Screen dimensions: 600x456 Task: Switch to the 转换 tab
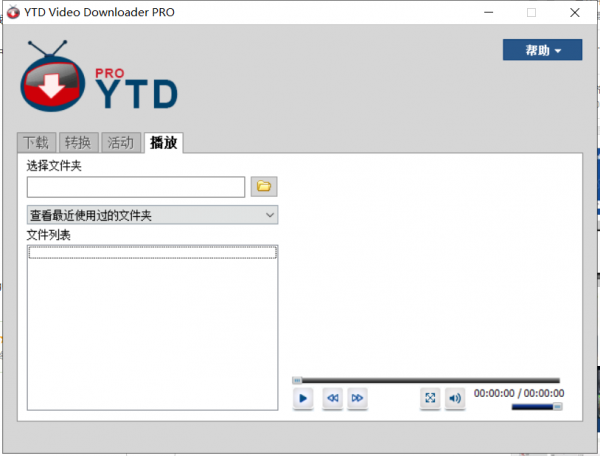(x=78, y=143)
